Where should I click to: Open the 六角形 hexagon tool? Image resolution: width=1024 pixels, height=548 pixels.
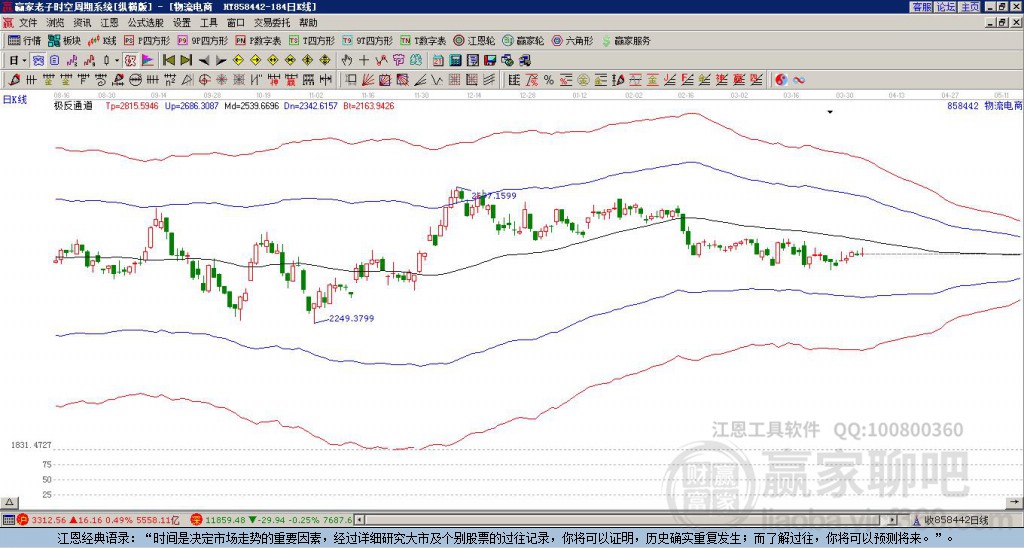573,40
